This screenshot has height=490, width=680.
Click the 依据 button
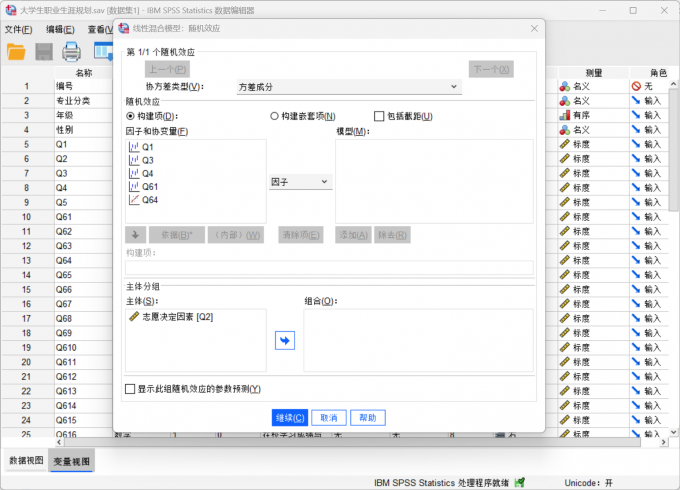(177, 235)
